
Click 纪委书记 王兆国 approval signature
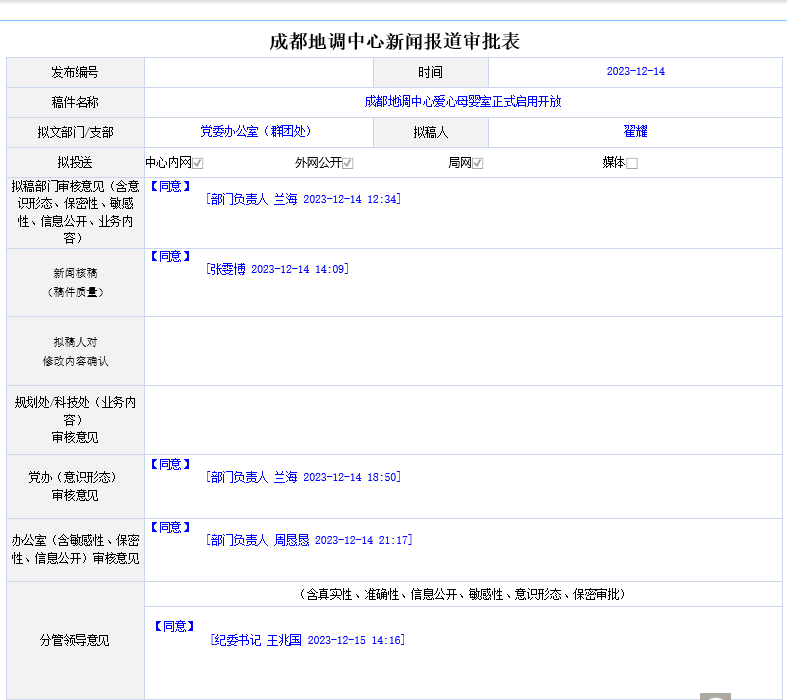[x=306, y=640]
